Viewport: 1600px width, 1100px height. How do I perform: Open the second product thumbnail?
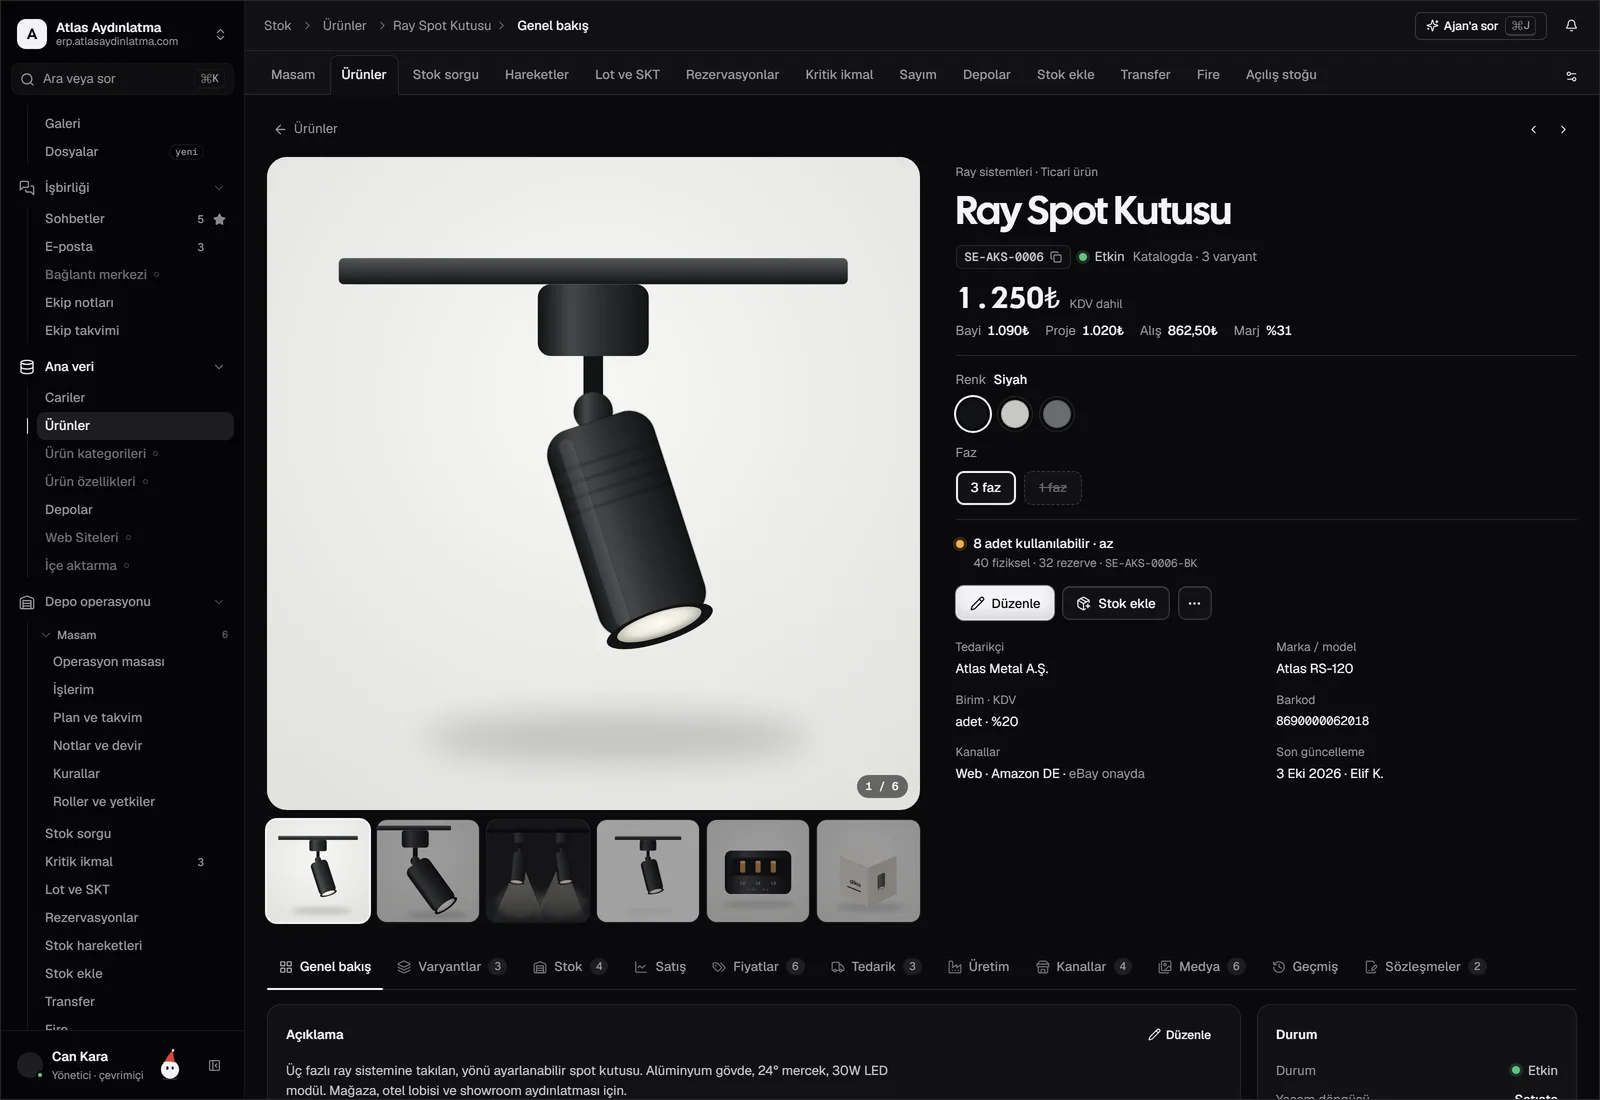pos(428,871)
